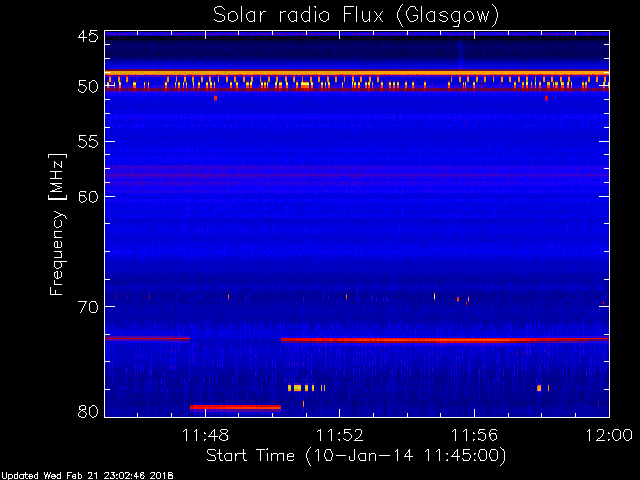Click the frequency tick label "50"
The image size is (640, 480).
88,87
